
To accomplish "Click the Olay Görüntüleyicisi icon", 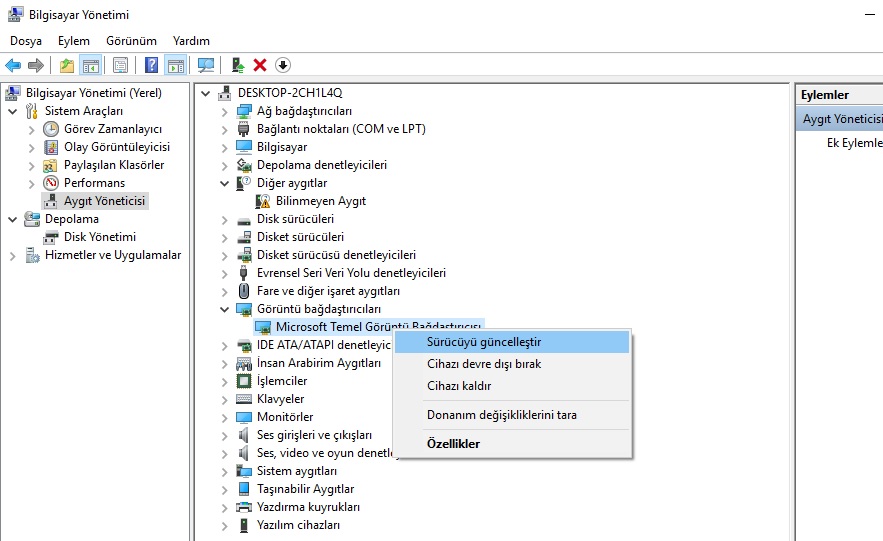I will (51, 147).
